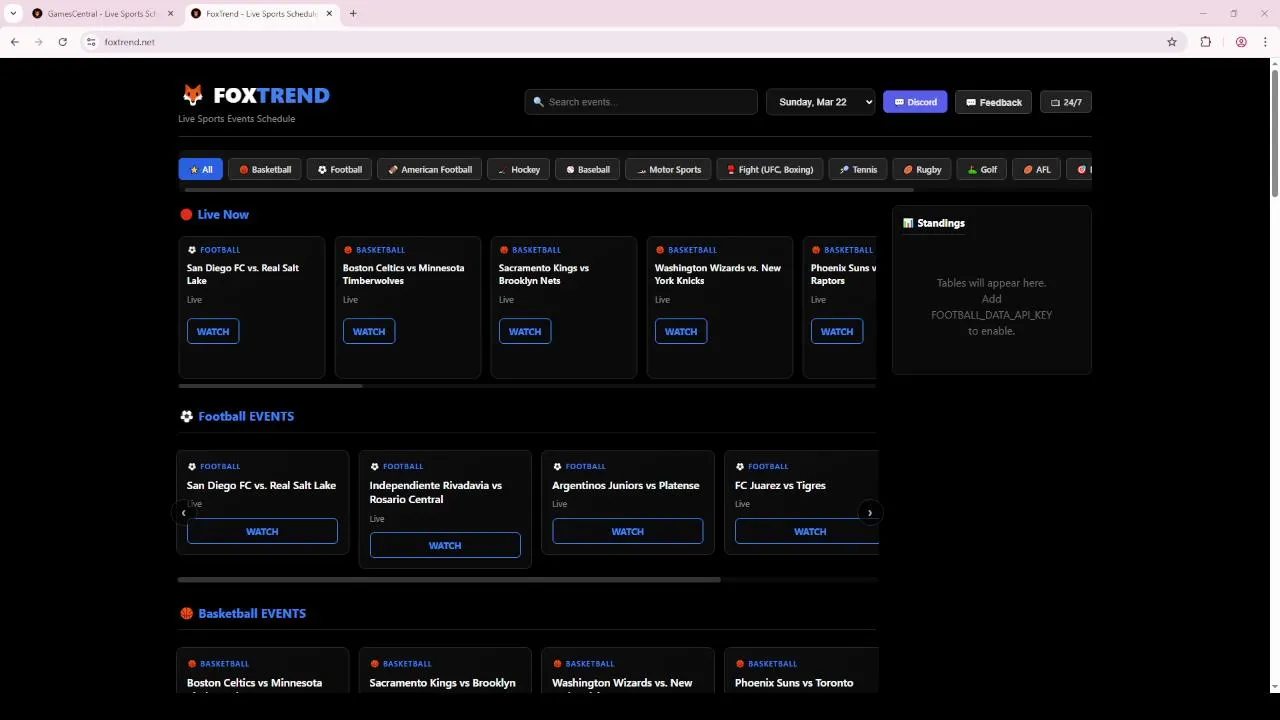Screen dimensions: 1280x720
Task: Open the browser extensions puzzle icon
Action: pyautogui.click(x=1205, y=42)
